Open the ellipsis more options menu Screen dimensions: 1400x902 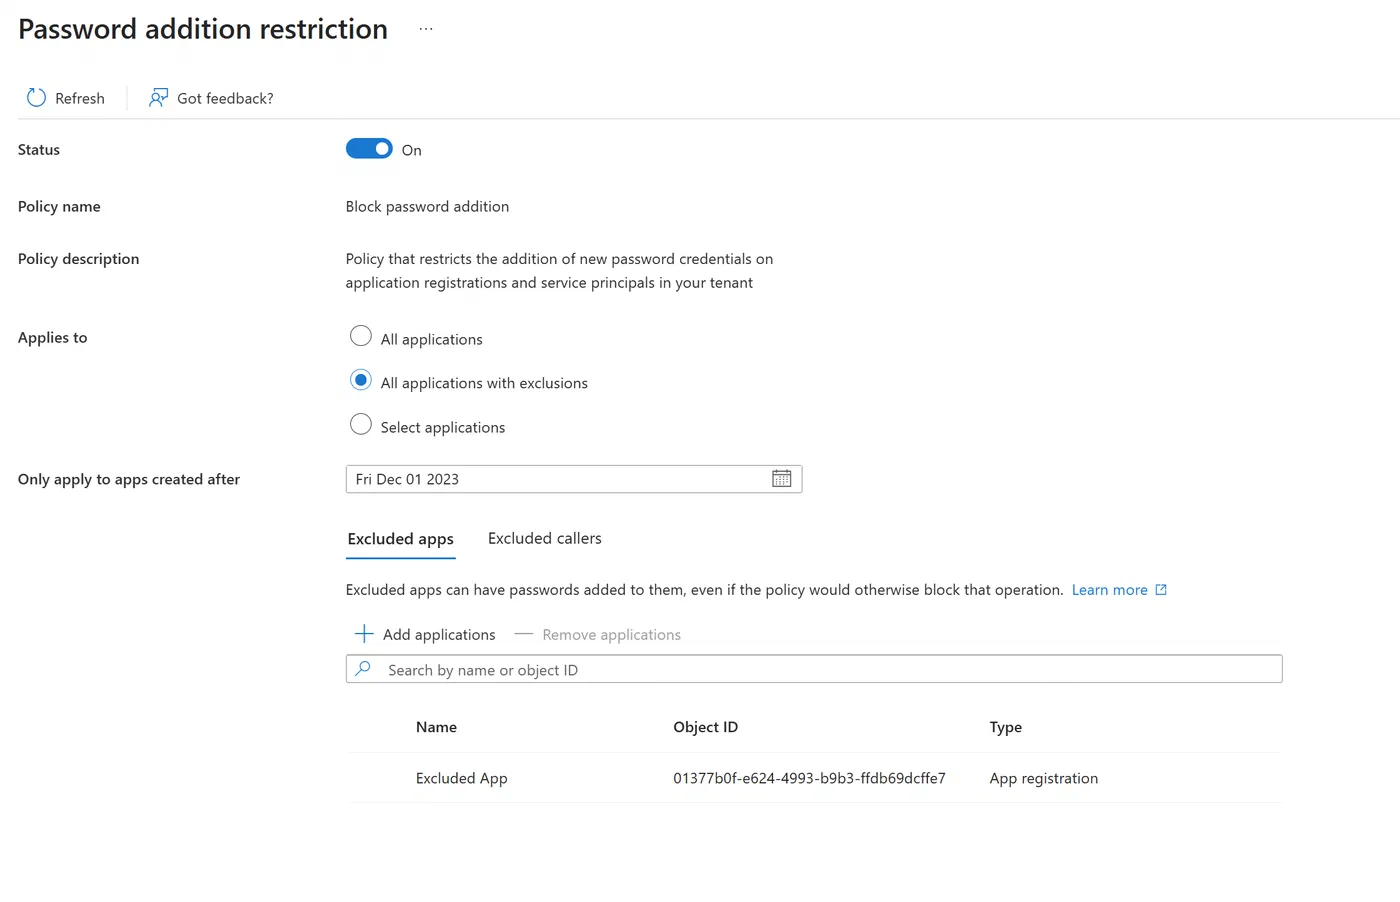click(426, 29)
